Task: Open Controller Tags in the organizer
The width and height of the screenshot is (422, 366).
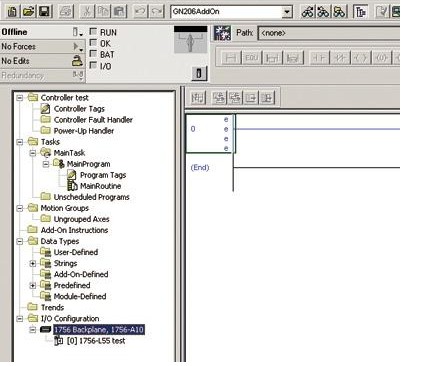Action: pos(79,109)
